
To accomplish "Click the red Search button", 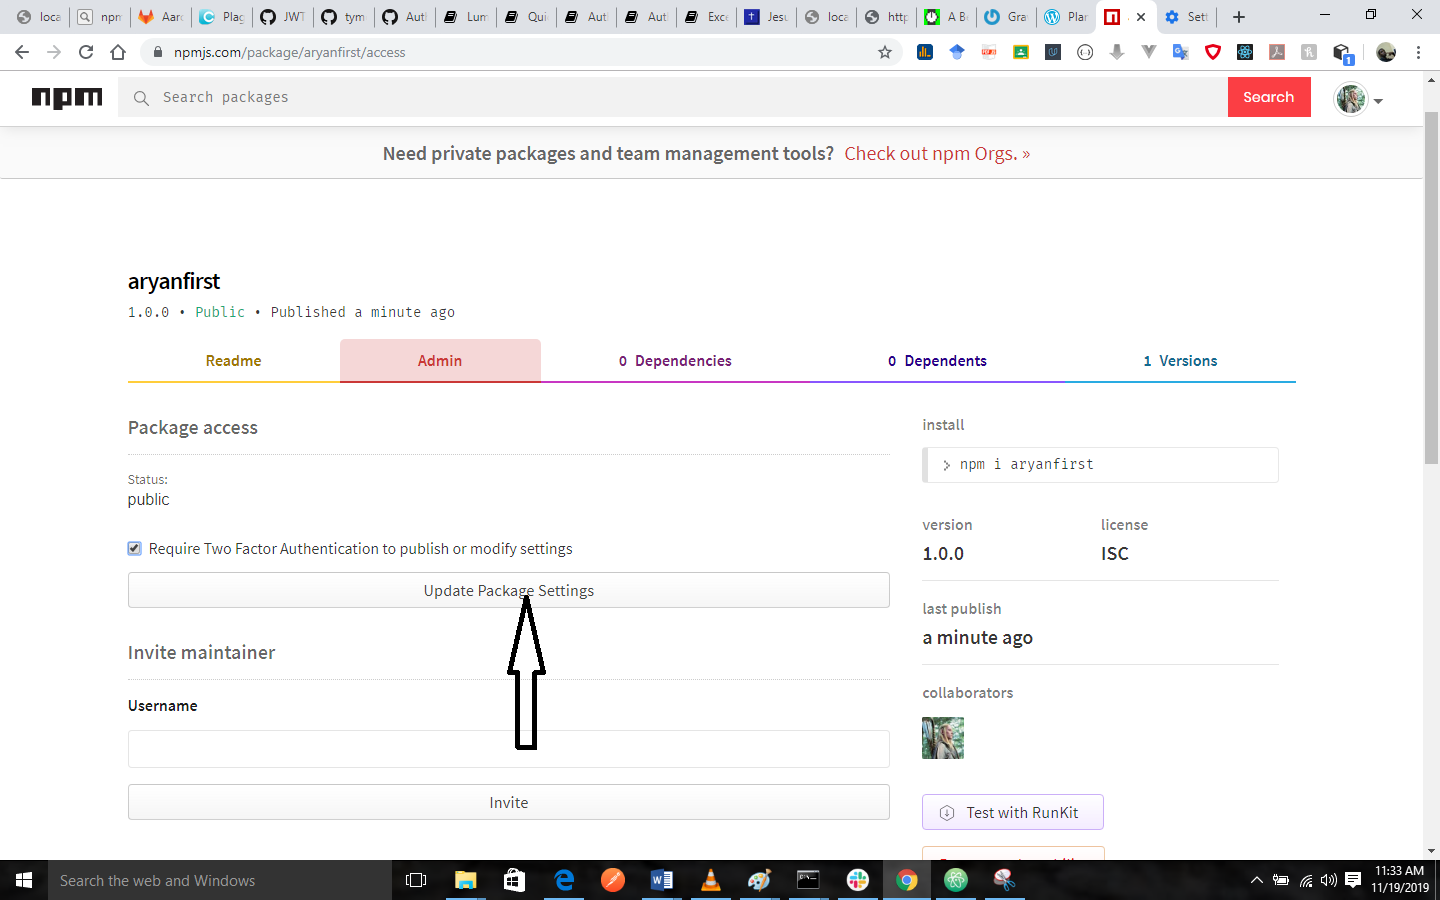I will point(1269,97).
